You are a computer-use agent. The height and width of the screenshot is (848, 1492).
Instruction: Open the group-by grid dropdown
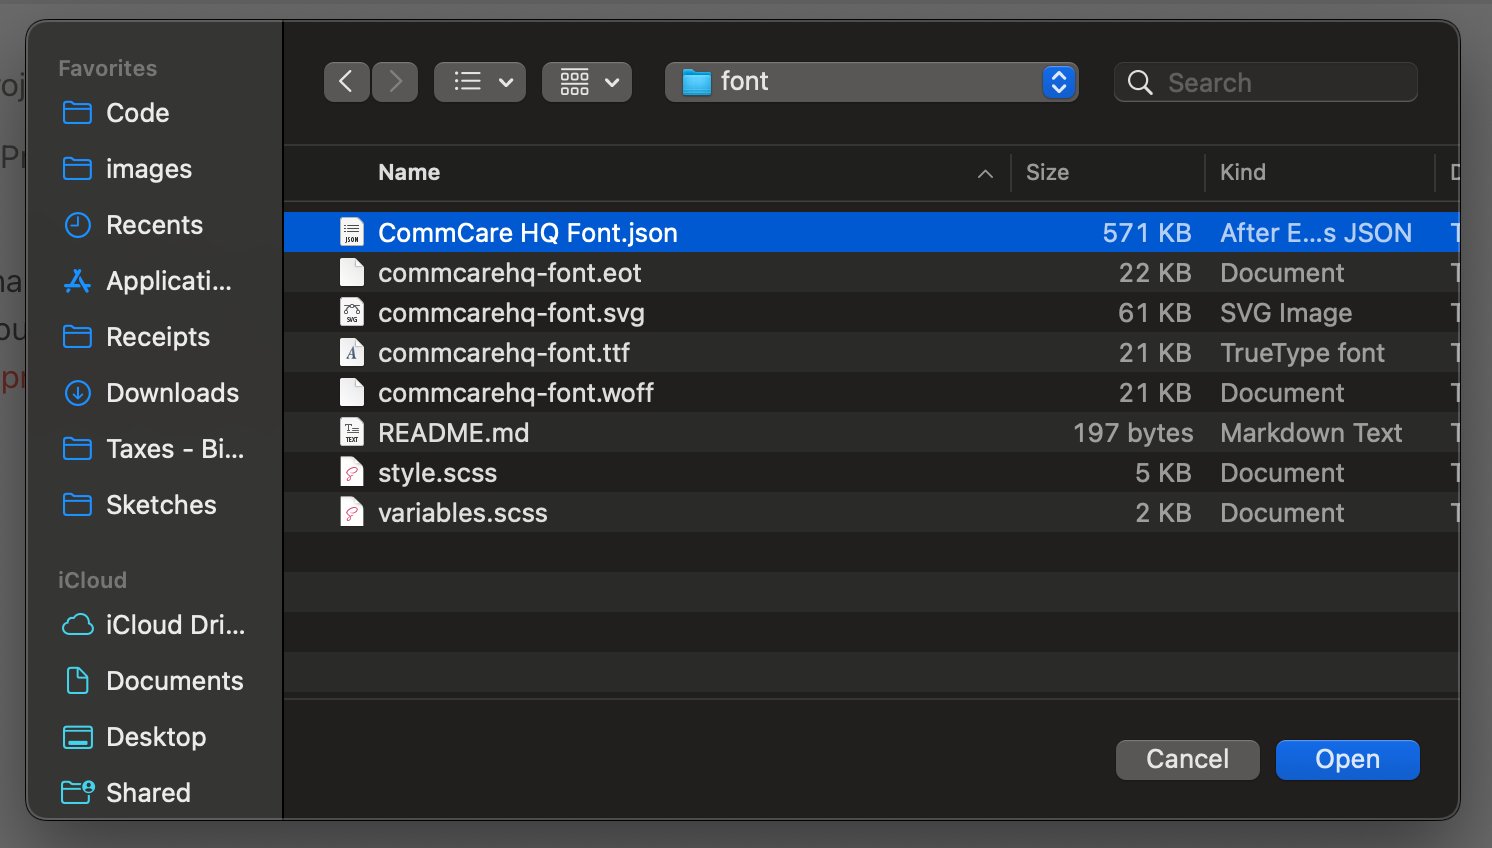(x=587, y=82)
